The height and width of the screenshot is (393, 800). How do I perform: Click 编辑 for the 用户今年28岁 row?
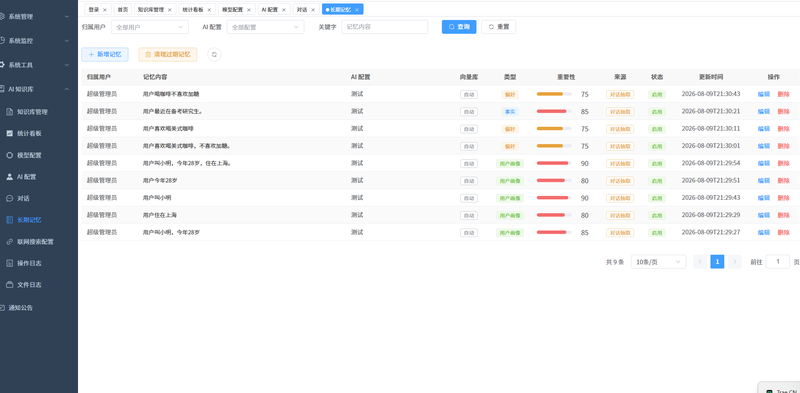pos(764,181)
